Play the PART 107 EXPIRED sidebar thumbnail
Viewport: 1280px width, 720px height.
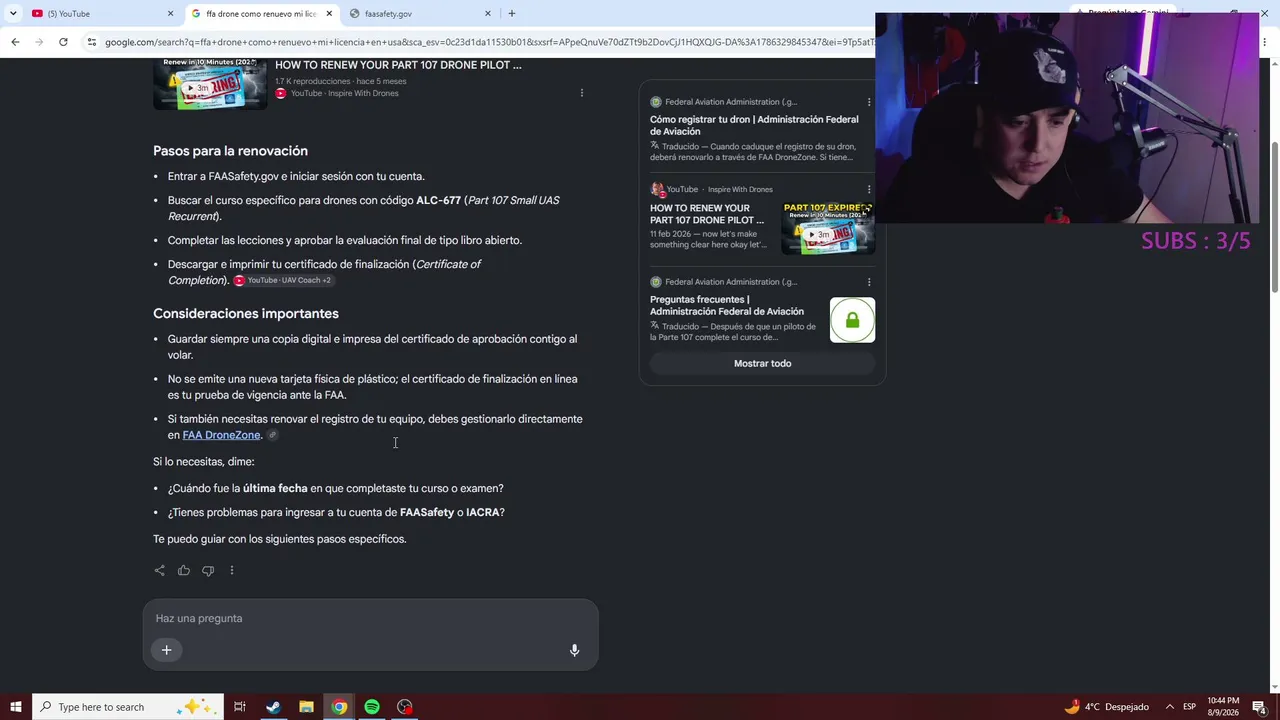pos(828,229)
